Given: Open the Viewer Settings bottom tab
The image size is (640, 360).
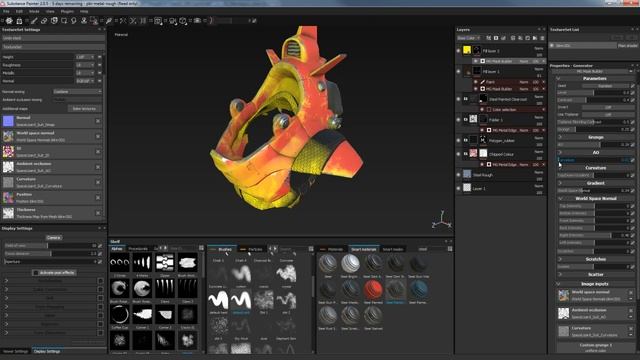Looking at the screenshot, I should [16, 351].
